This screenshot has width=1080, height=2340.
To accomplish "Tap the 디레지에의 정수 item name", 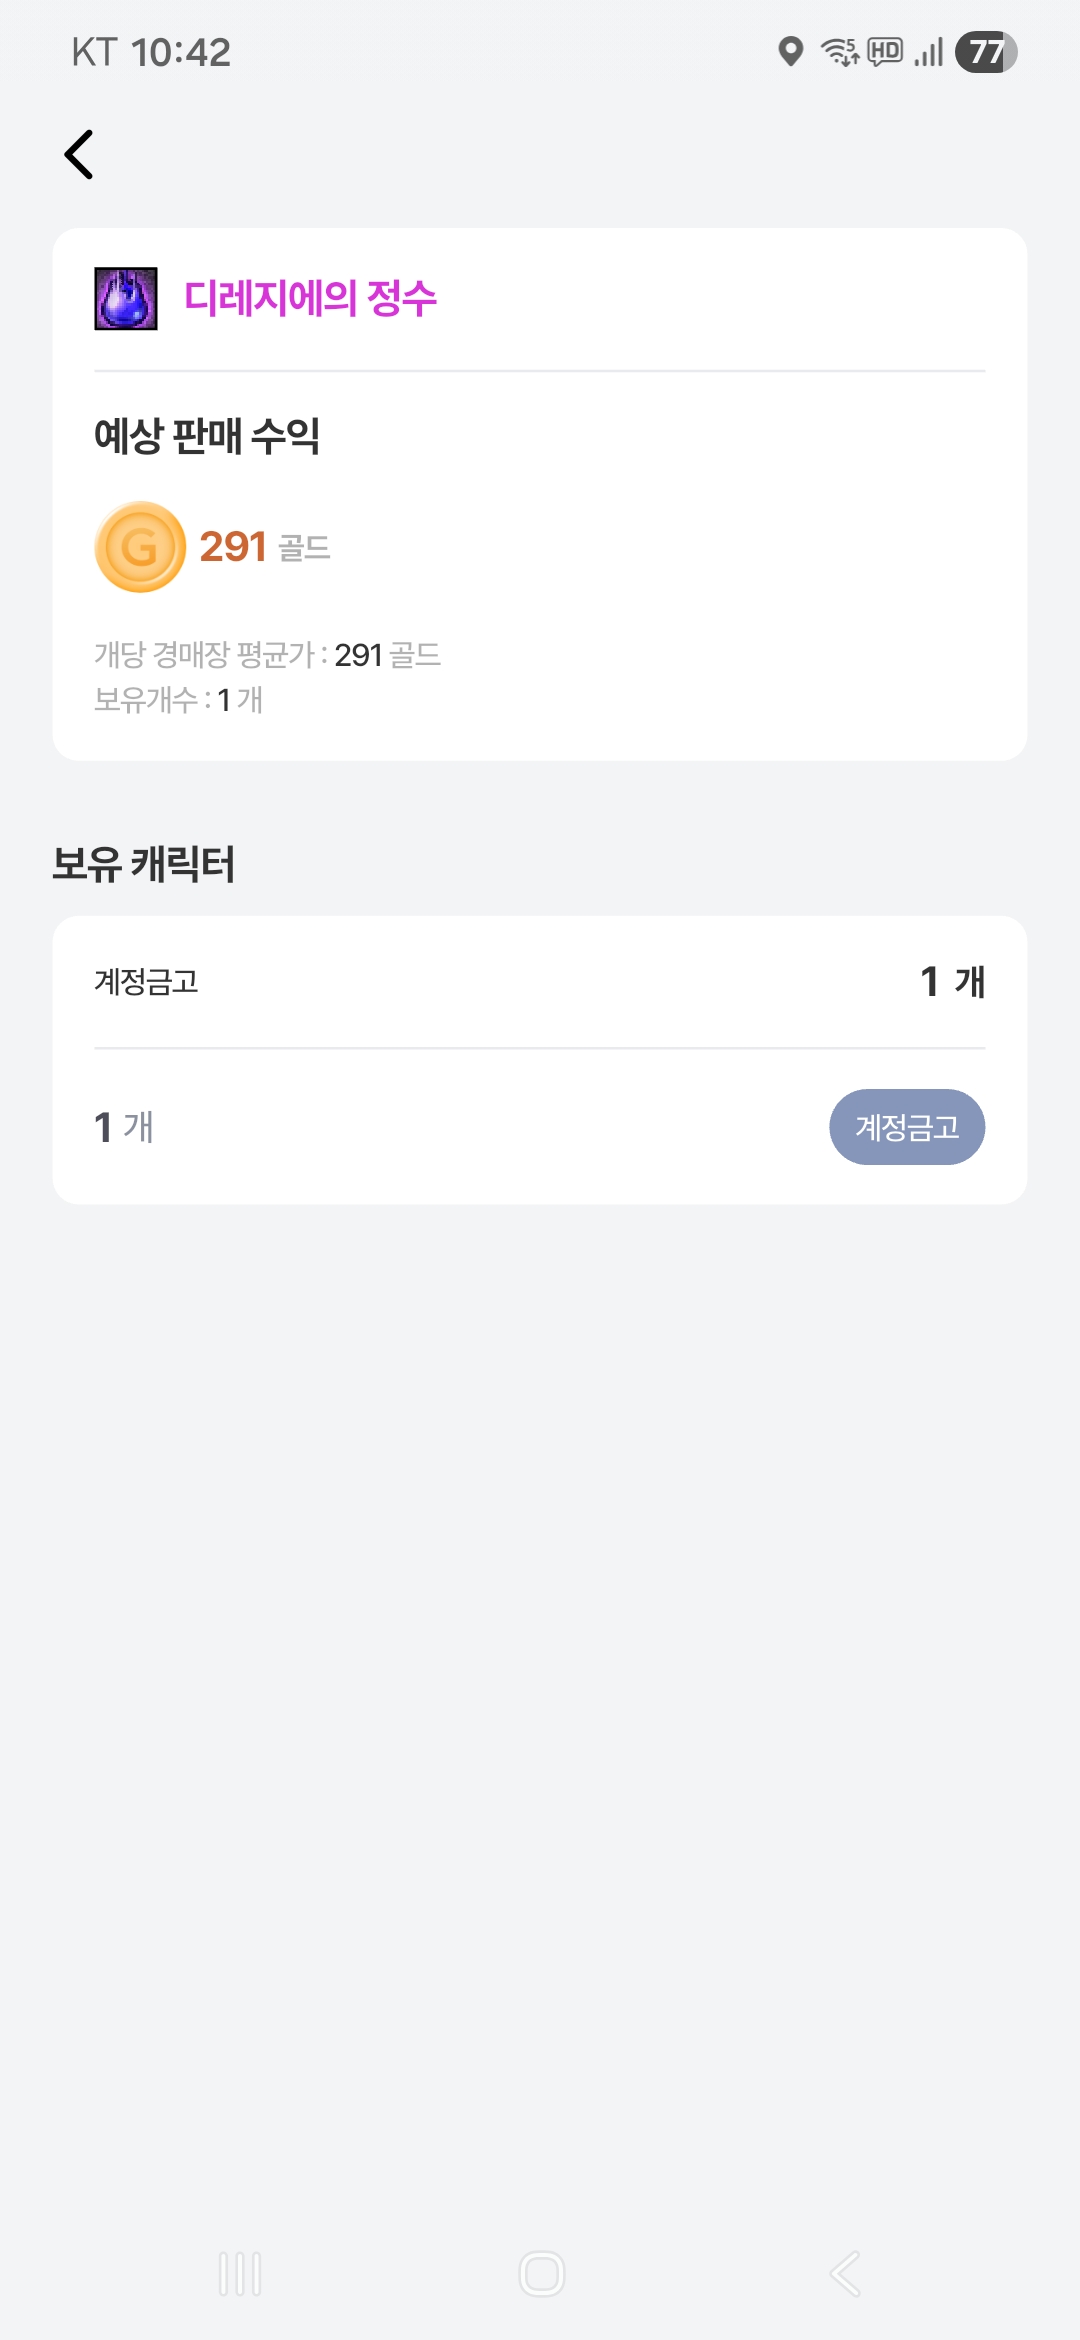I will pos(311,298).
